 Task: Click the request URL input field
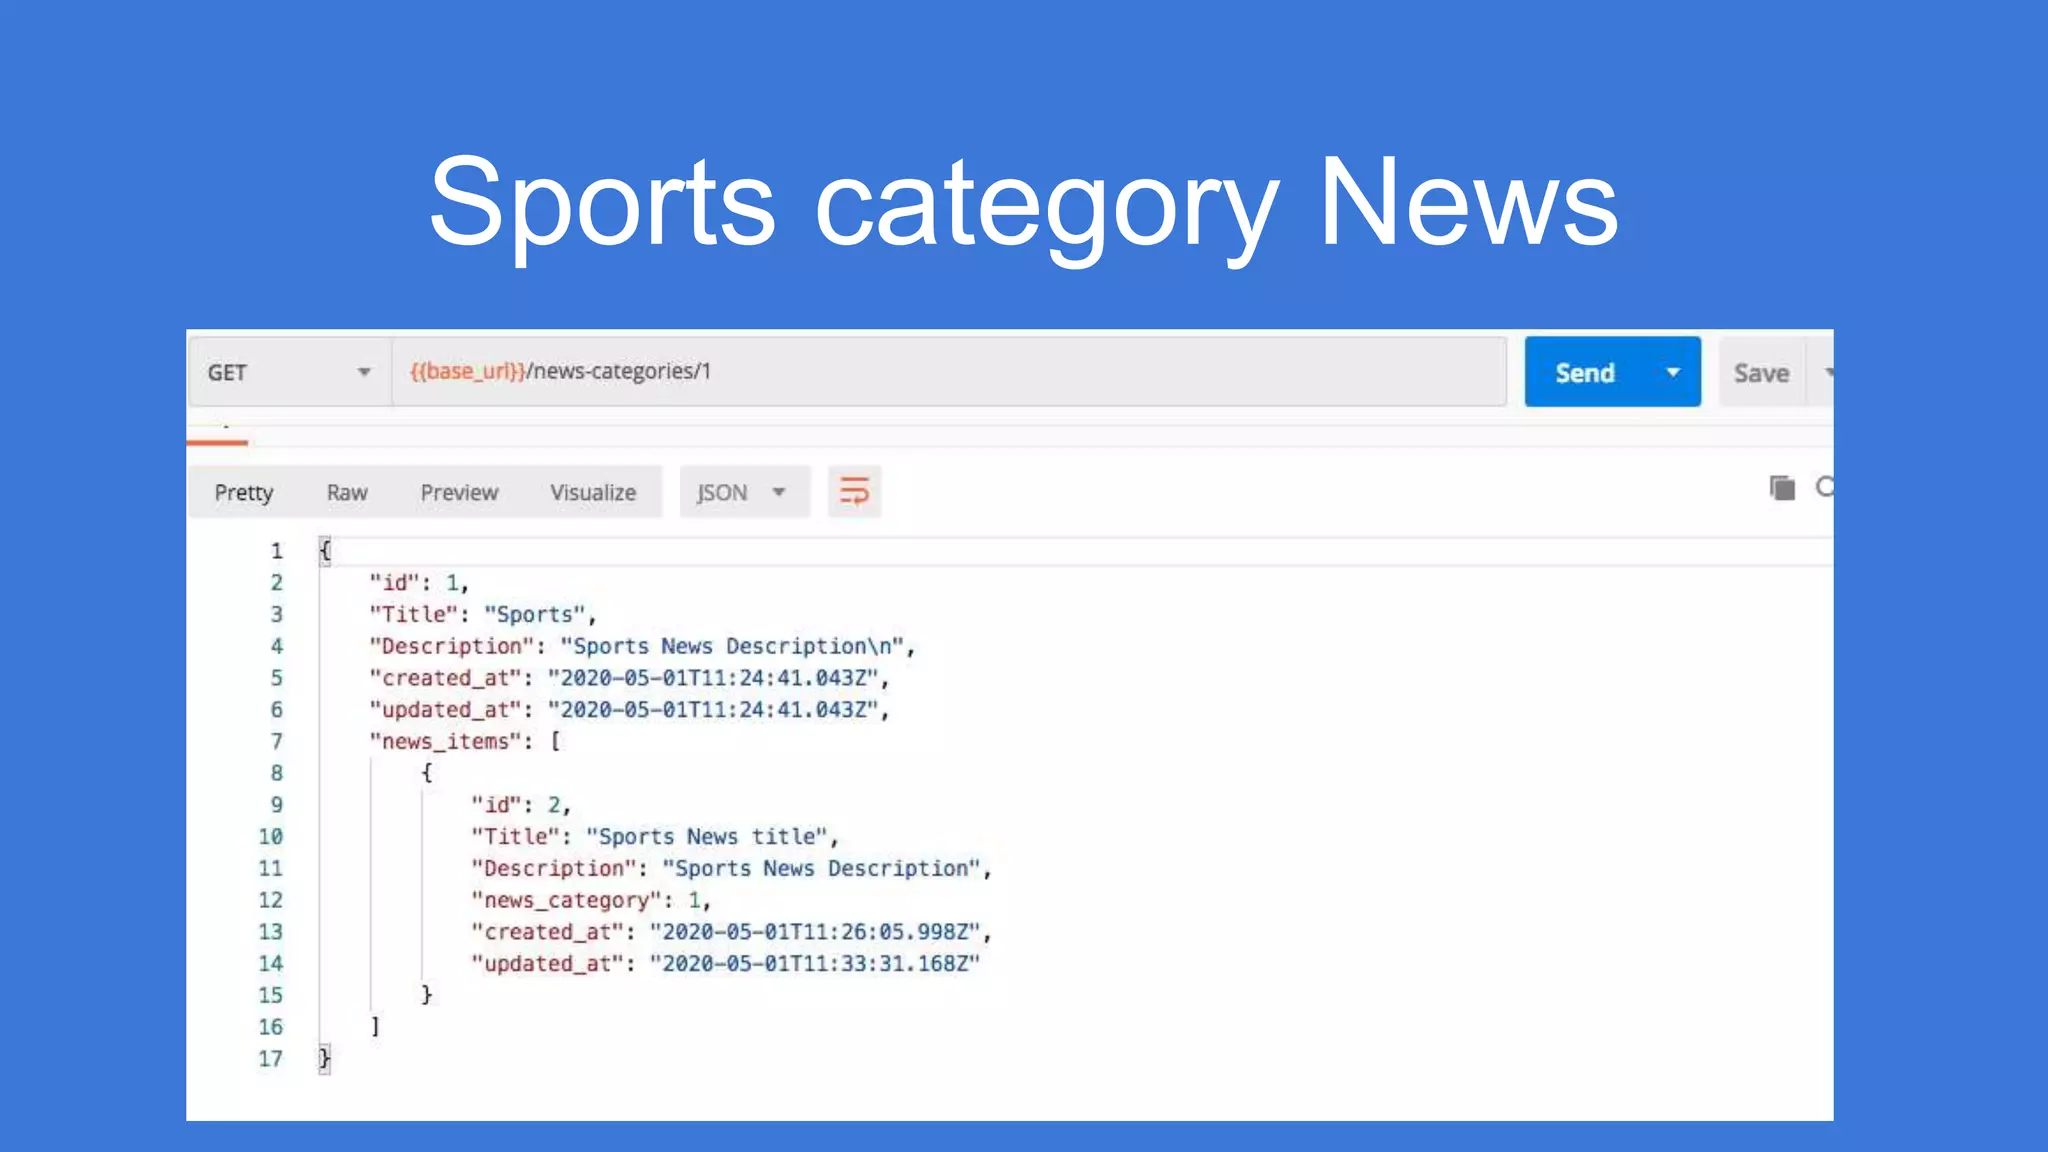click(x=1000, y=372)
